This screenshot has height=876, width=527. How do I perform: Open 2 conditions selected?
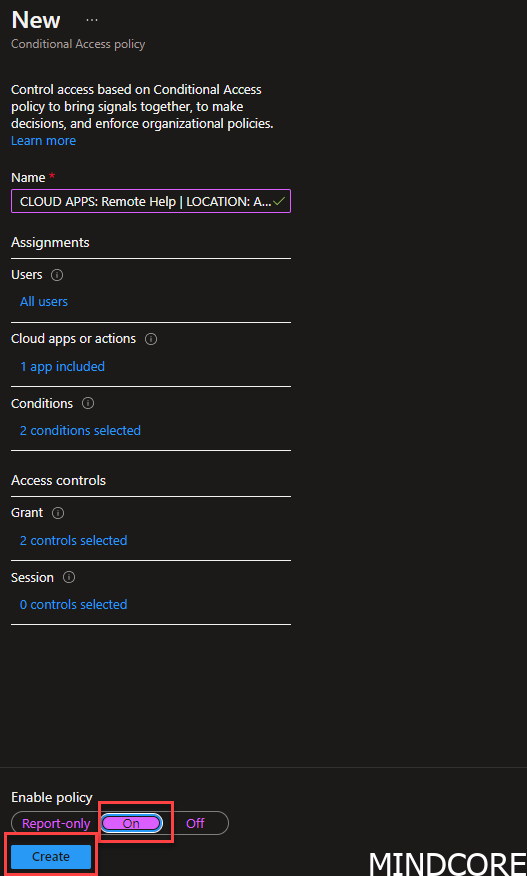click(80, 431)
